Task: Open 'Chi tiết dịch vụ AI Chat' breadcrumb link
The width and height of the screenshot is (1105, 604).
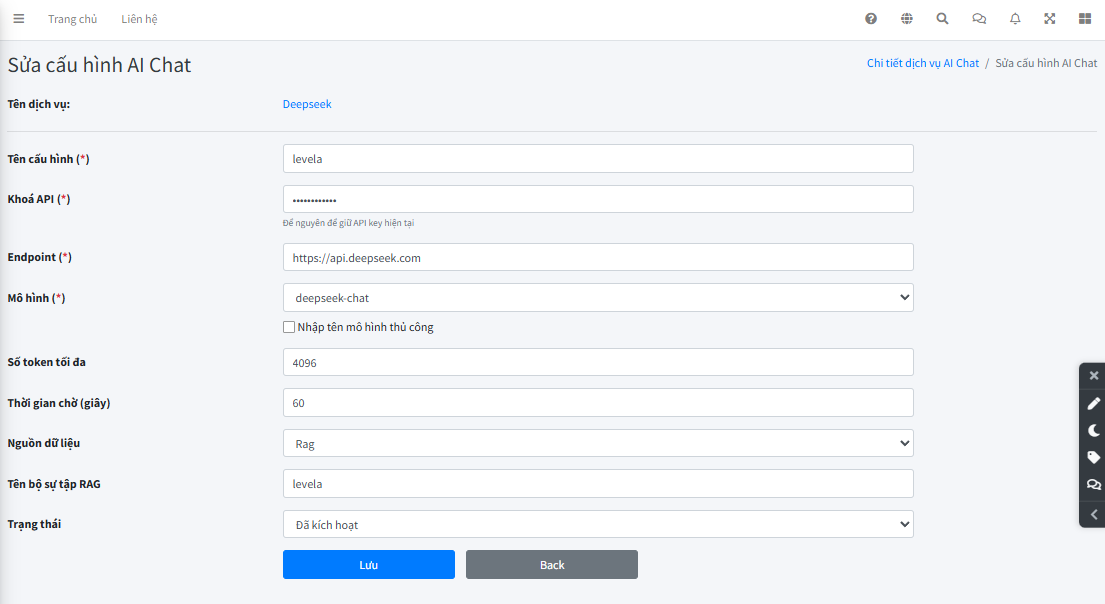Action: [922, 63]
